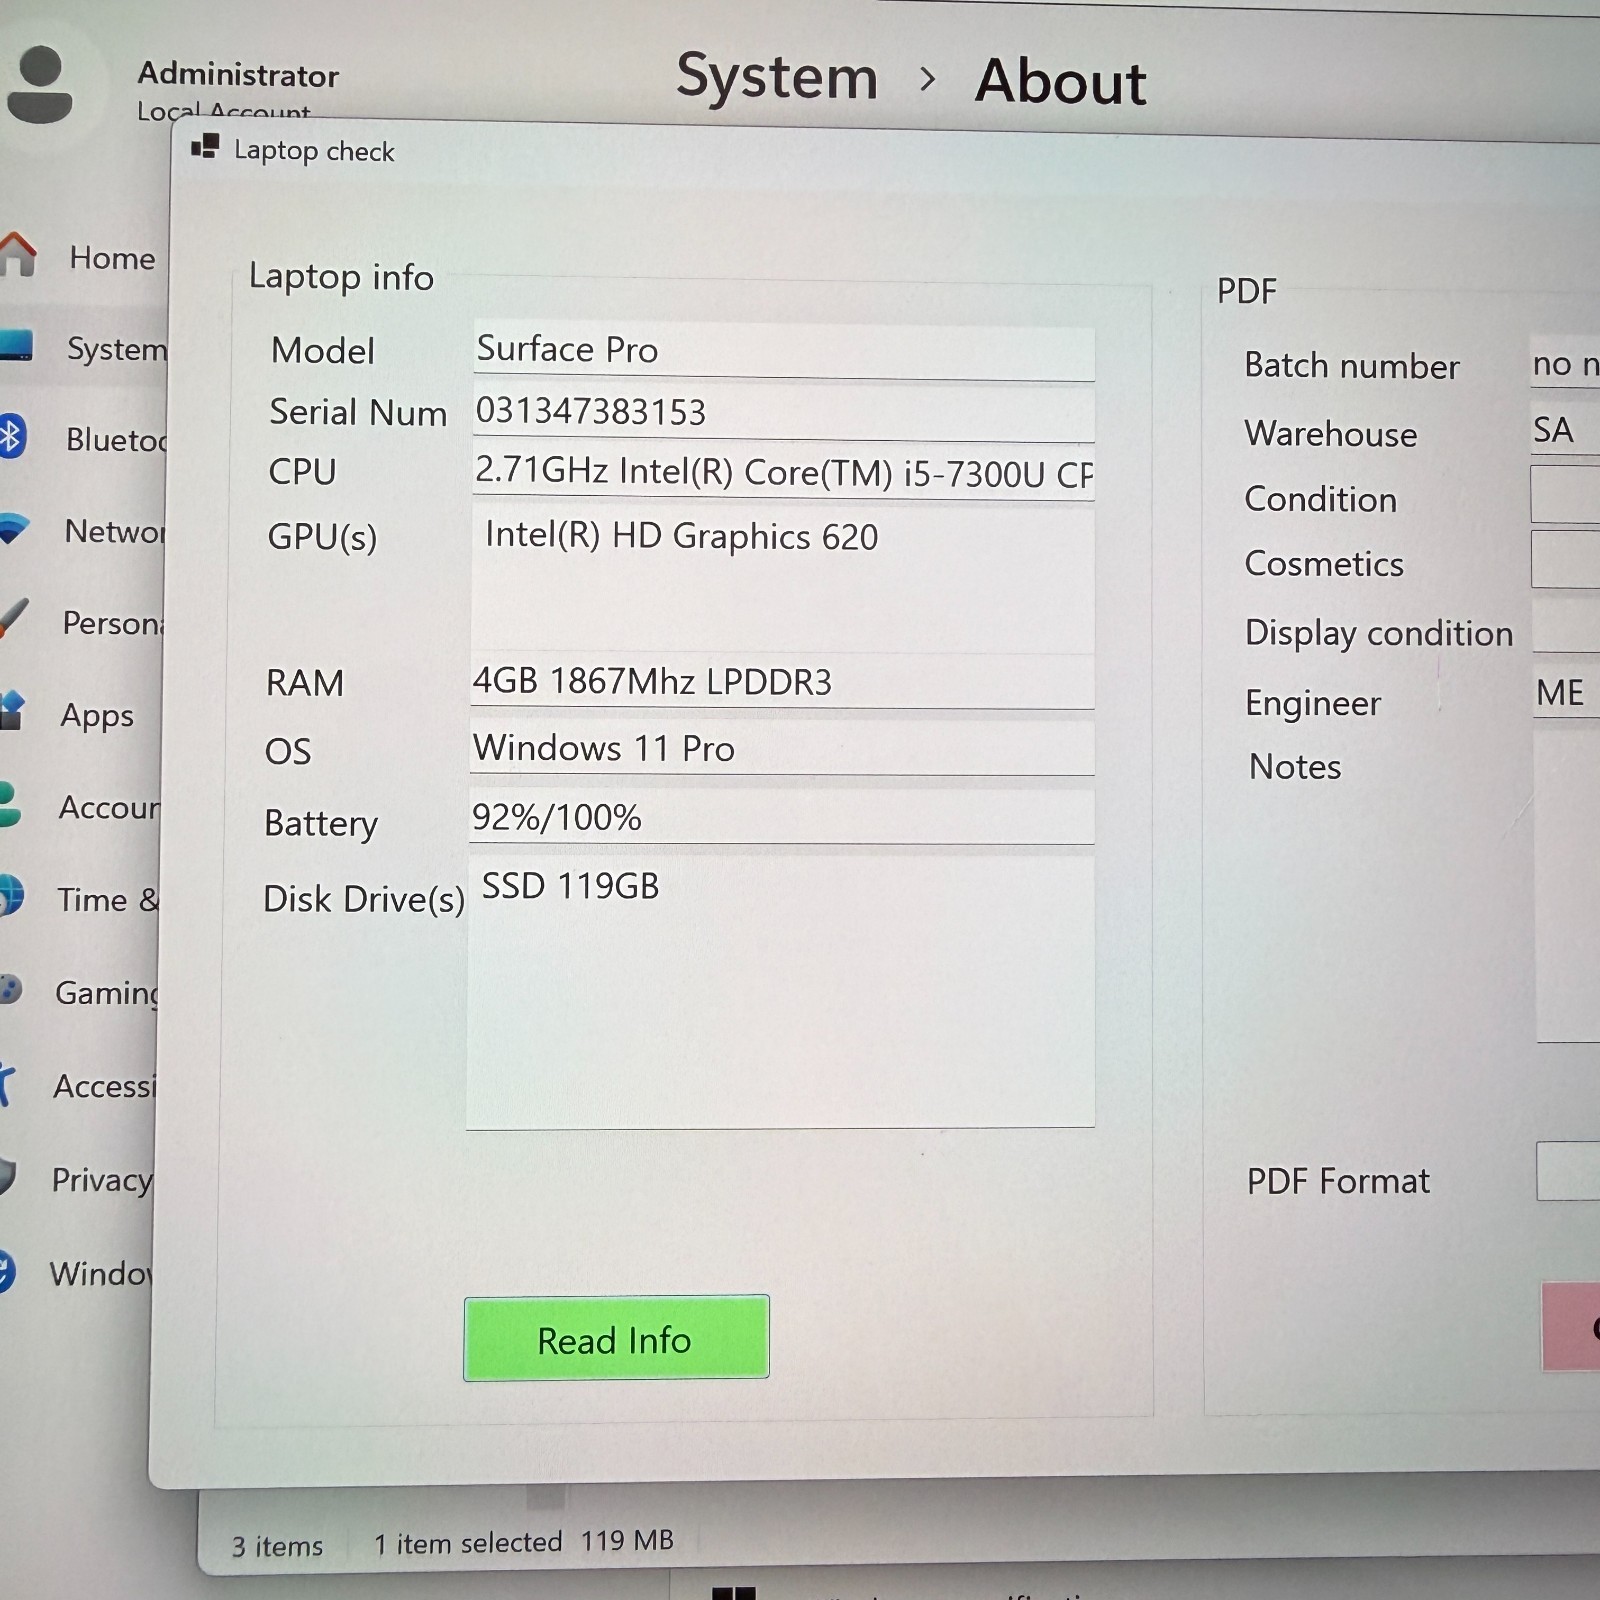Click the Accessibility figure icon in sidebar
The width and height of the screenshot is (1600, 1600).
point(8,1084)
